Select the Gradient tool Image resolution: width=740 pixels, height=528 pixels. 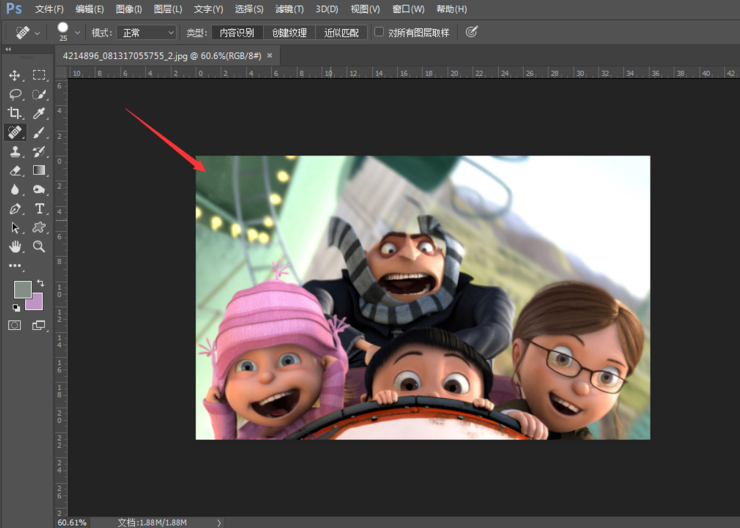[39, 170]
